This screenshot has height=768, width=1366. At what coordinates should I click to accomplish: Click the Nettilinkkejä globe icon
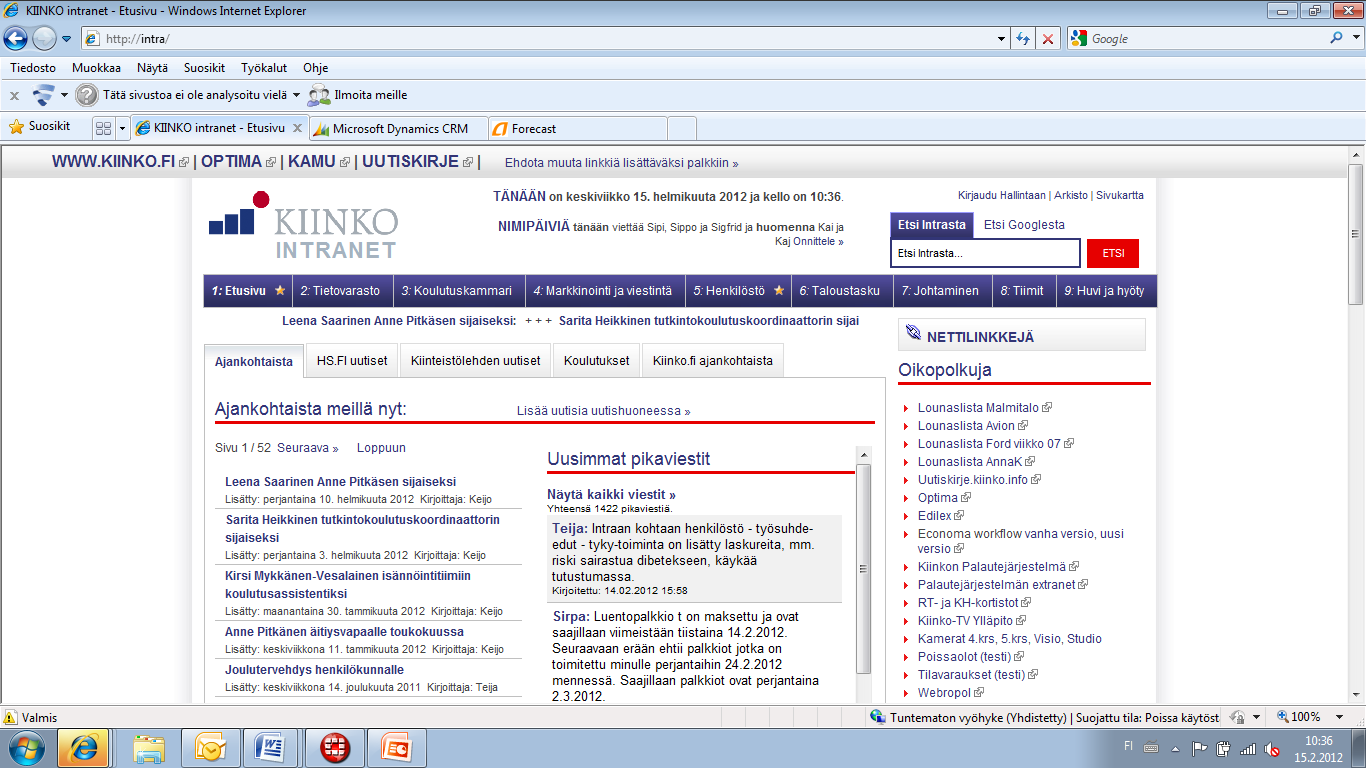click(x=912, y=333)
